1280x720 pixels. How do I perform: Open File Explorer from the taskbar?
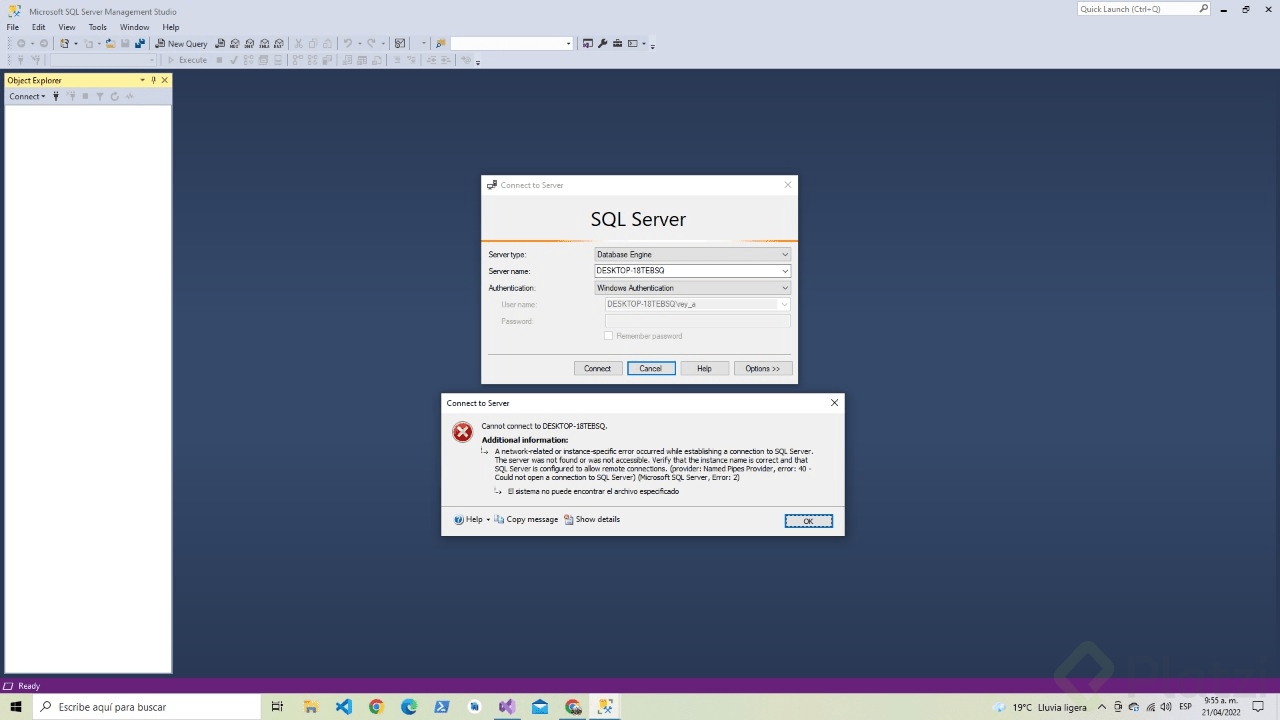[x=311, y=707]
